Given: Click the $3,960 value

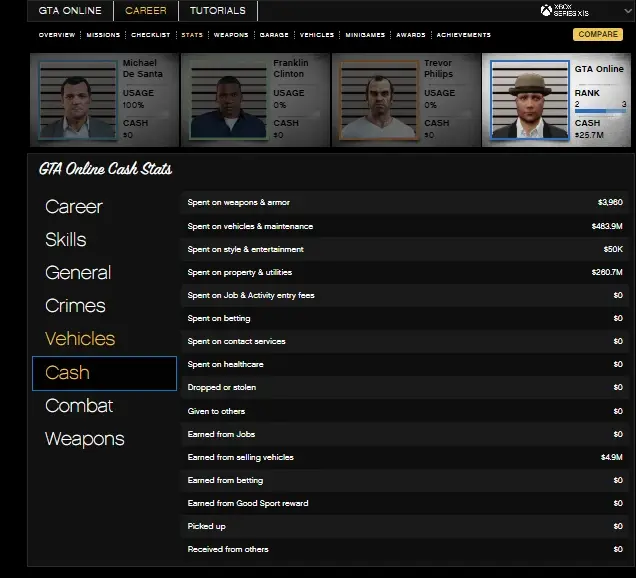Looking at the screenshot, I should point(610,202).
